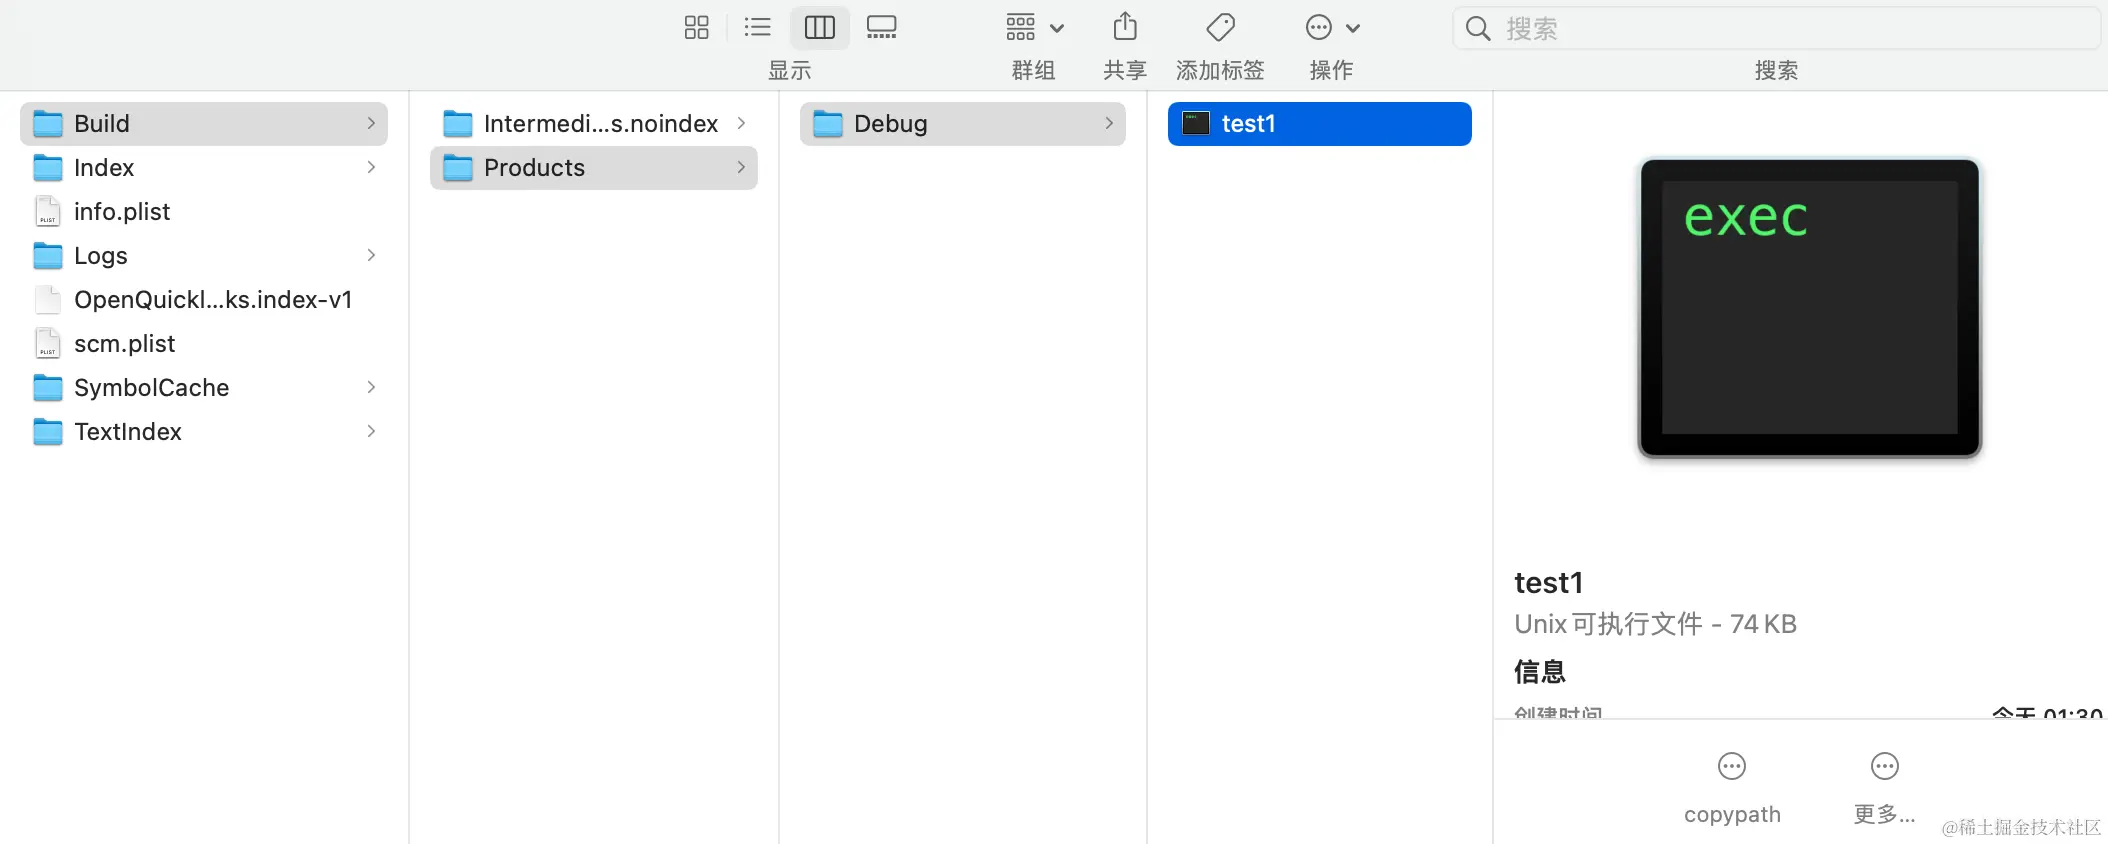
Task: Switch to icon view in toolbar
Action: pos(696,27)
